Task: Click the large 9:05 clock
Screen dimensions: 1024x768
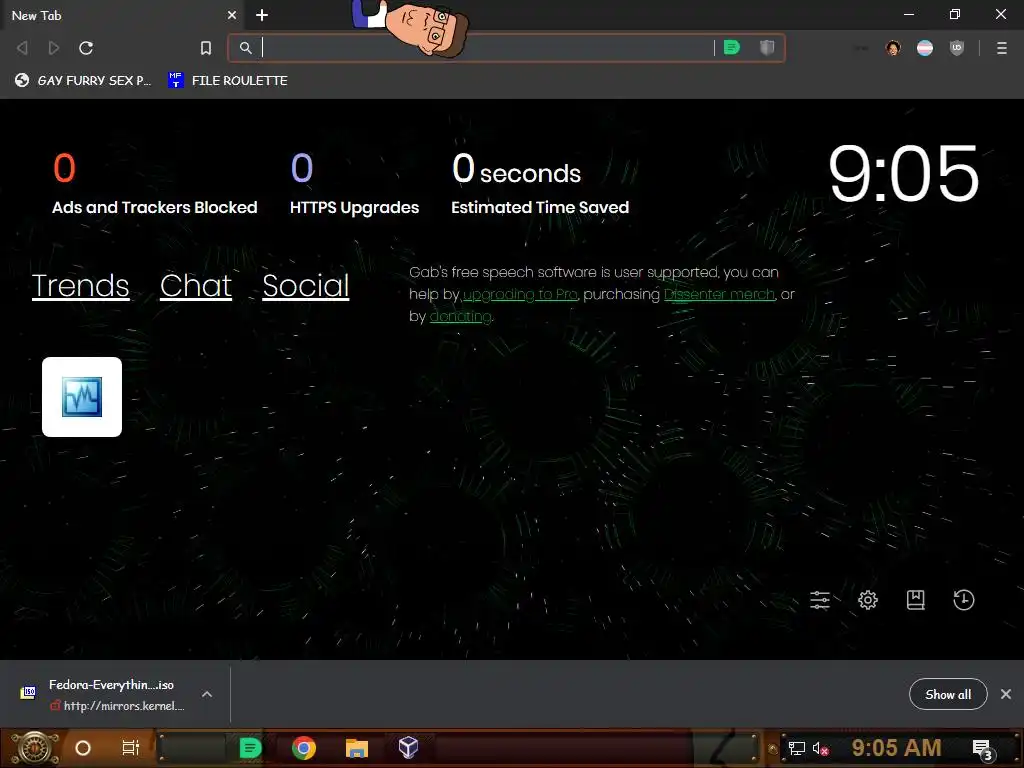Action: coord(904,174)
